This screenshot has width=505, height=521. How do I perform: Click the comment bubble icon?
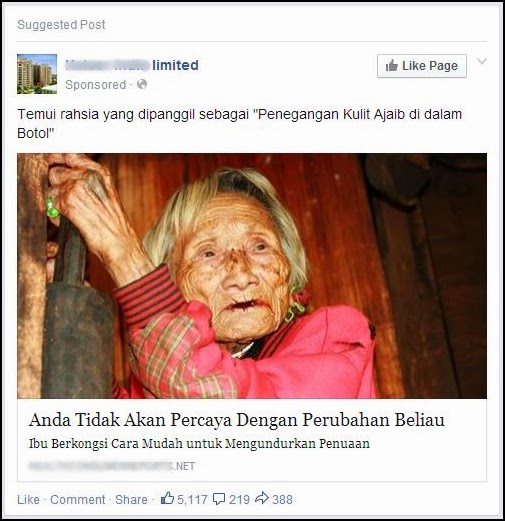click(219, 499)
